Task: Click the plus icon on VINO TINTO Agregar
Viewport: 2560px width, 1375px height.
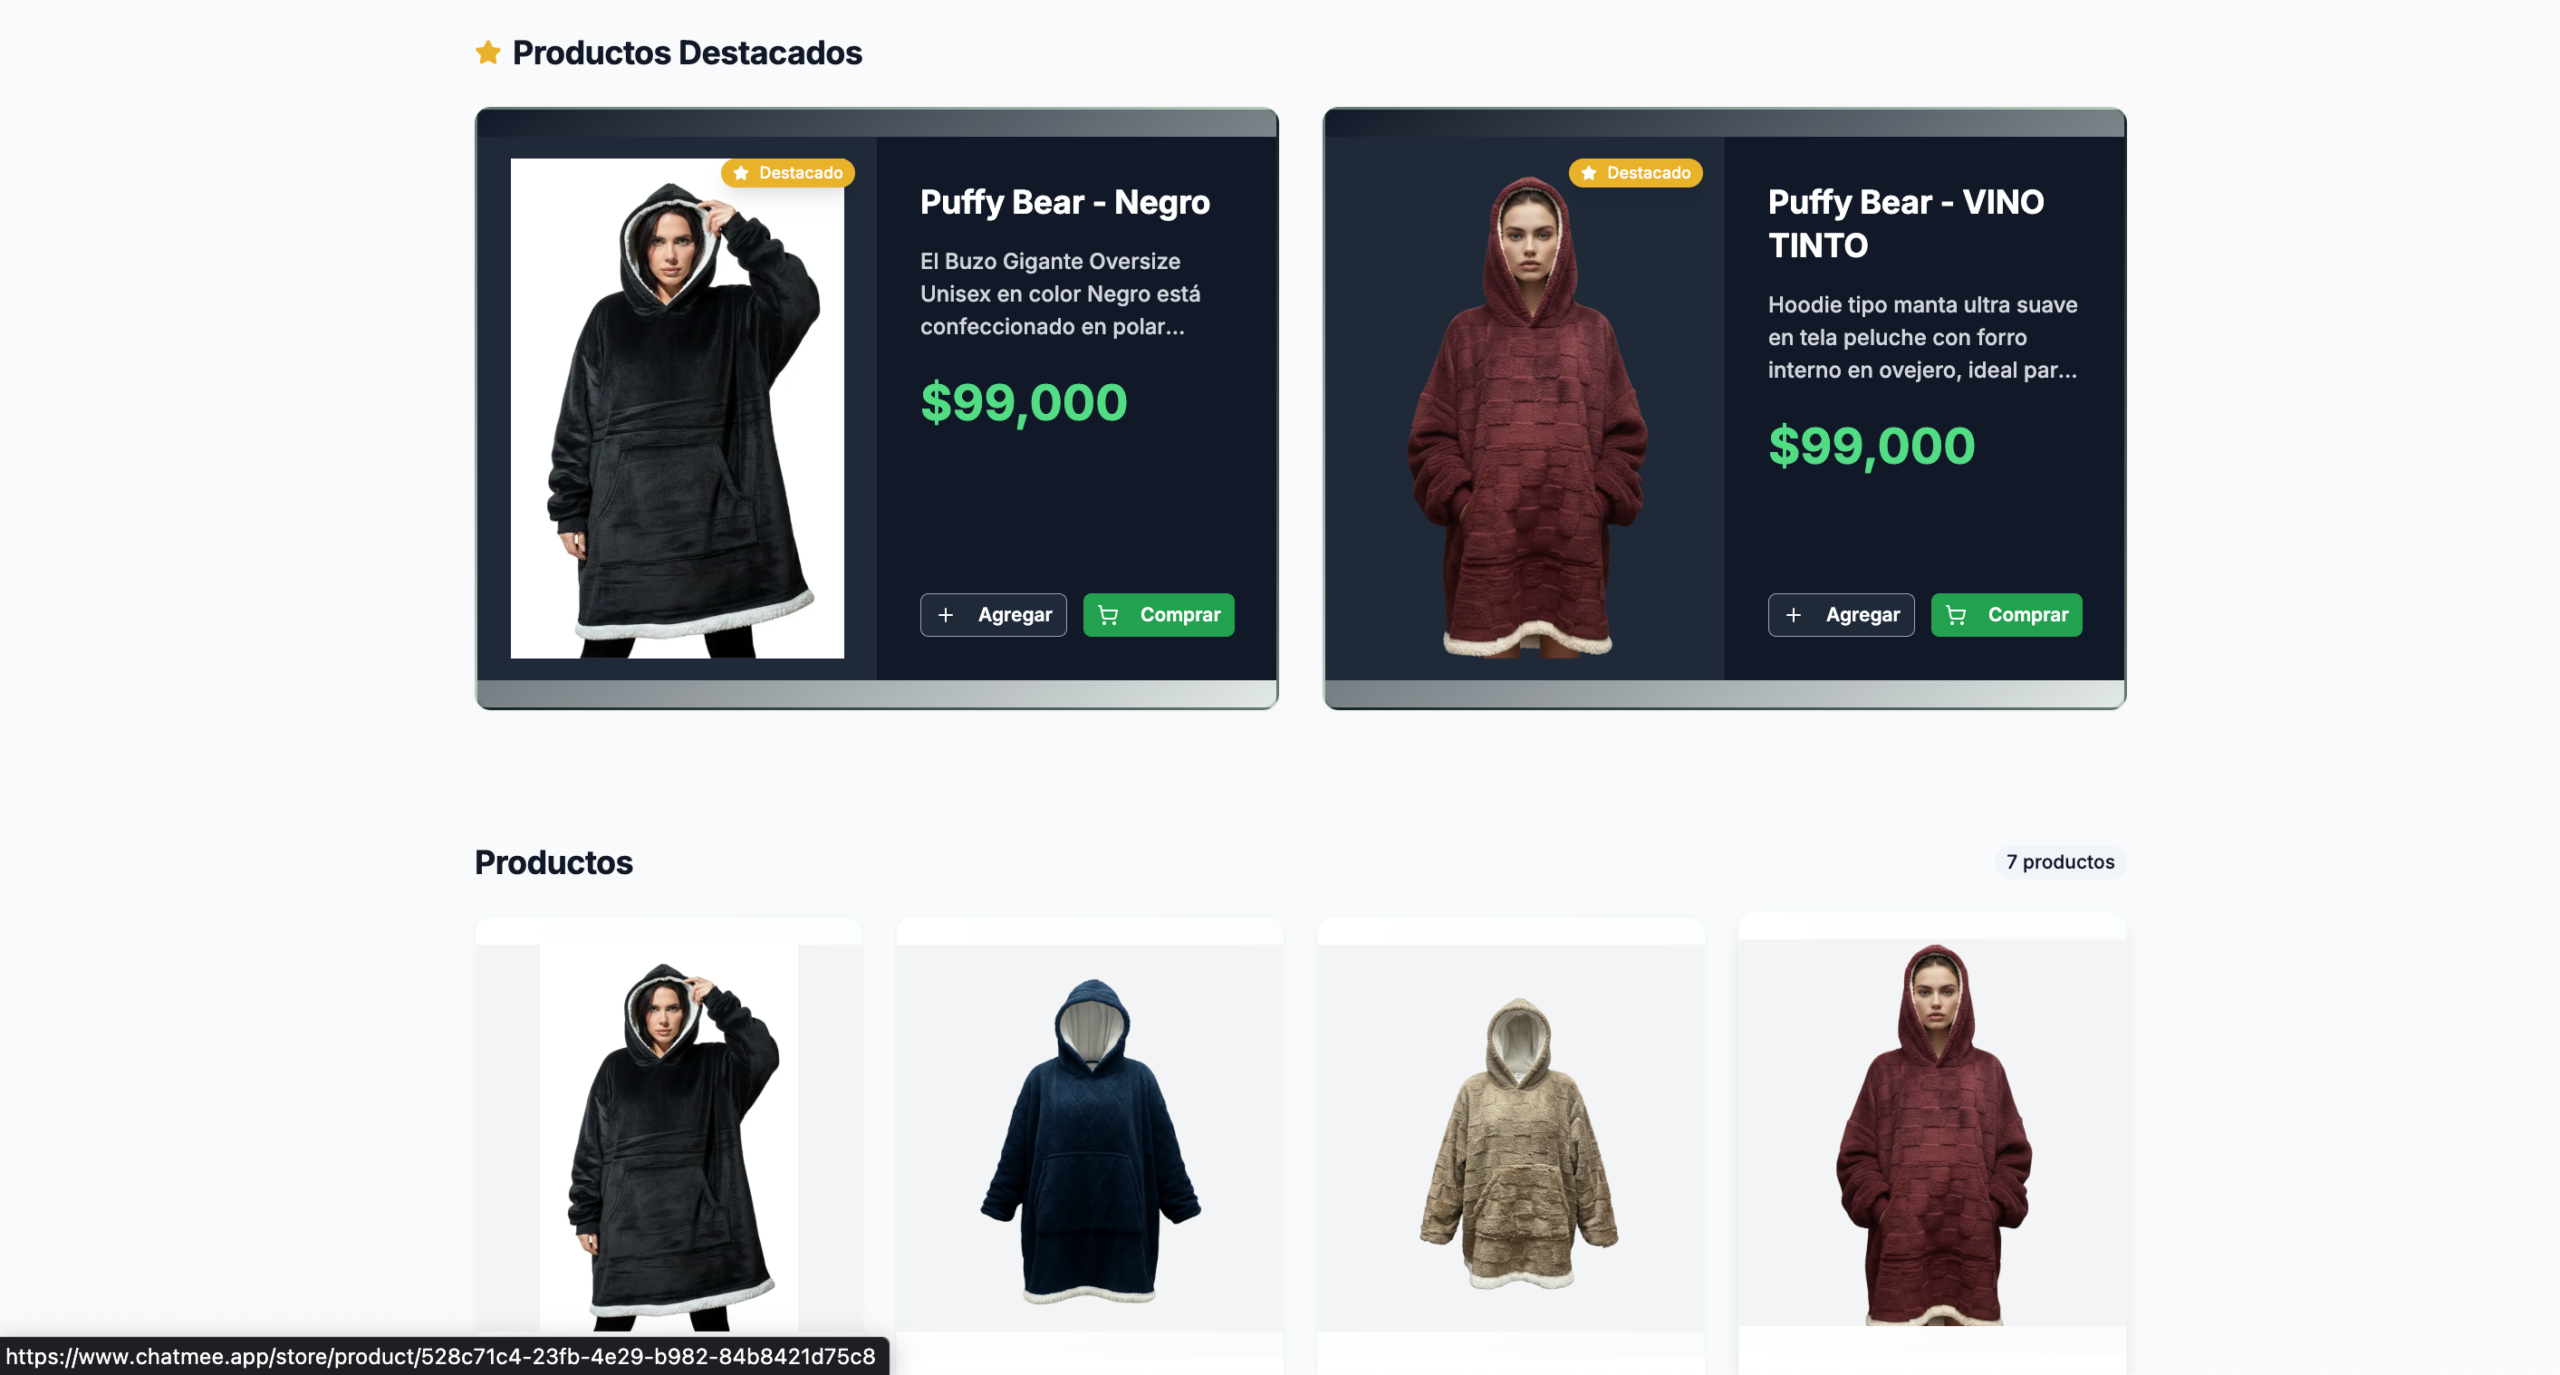Action: point(1793,615)
